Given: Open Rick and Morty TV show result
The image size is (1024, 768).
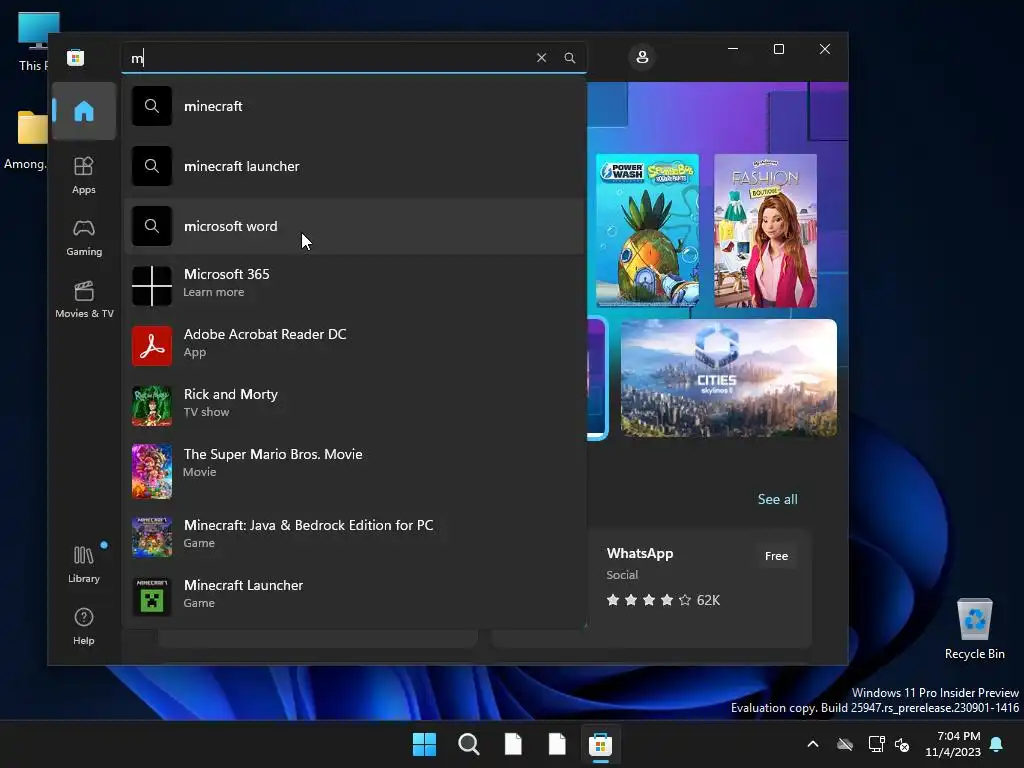Looking at the screenshot, I should tap(355, 406).
